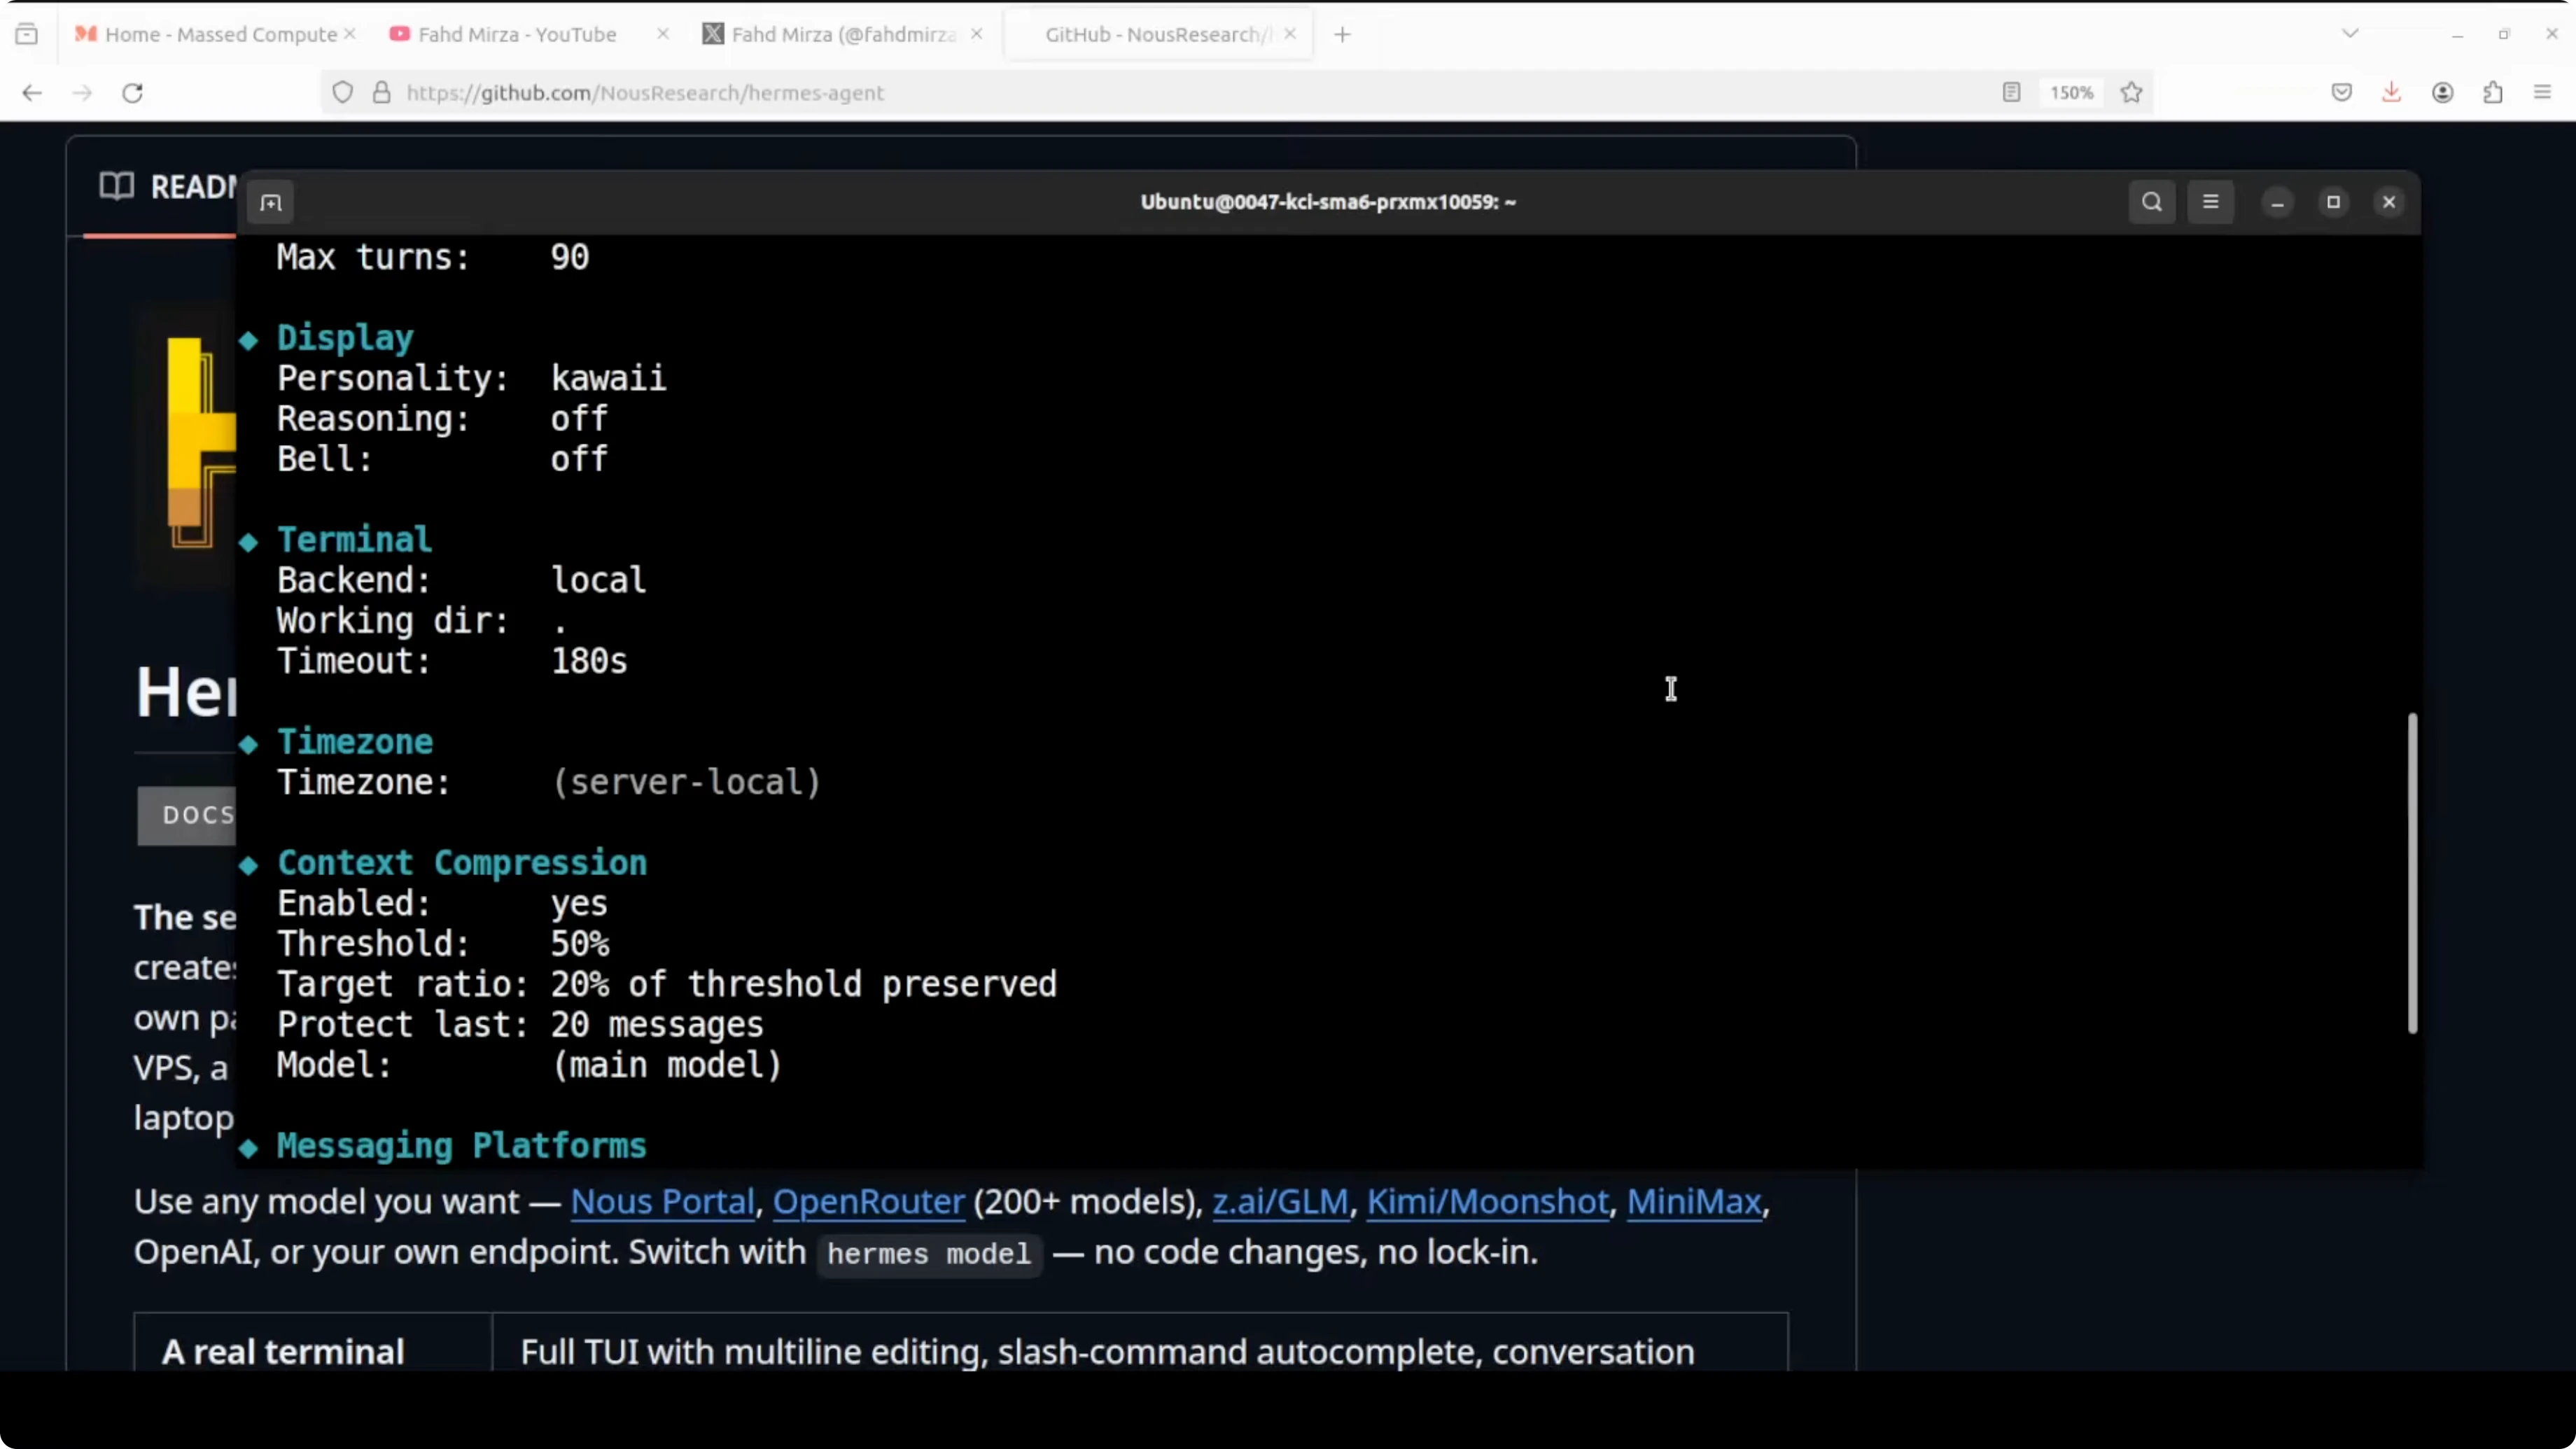2576x1449 pixels.
Task: Open Firefox account profile icon
Action: tap(2442, 93)
